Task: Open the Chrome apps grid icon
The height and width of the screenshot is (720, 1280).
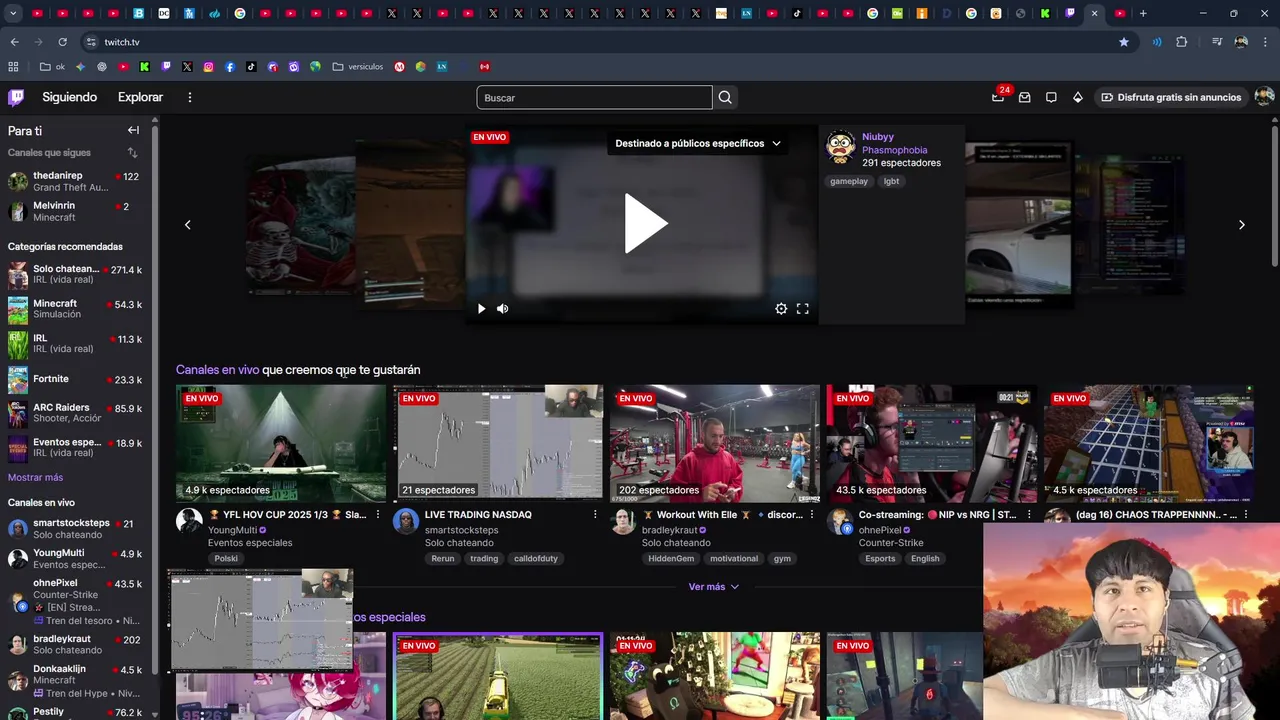Action: [13, 67]
